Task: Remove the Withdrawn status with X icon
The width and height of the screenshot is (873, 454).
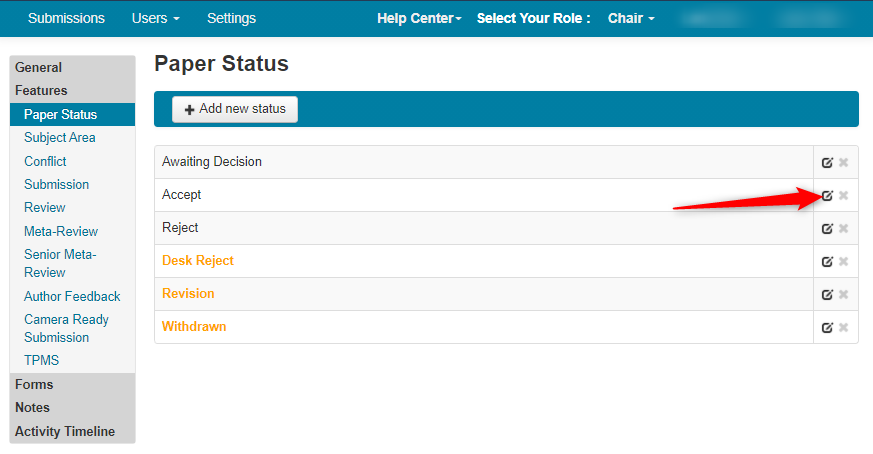Action: click(843, 328)
